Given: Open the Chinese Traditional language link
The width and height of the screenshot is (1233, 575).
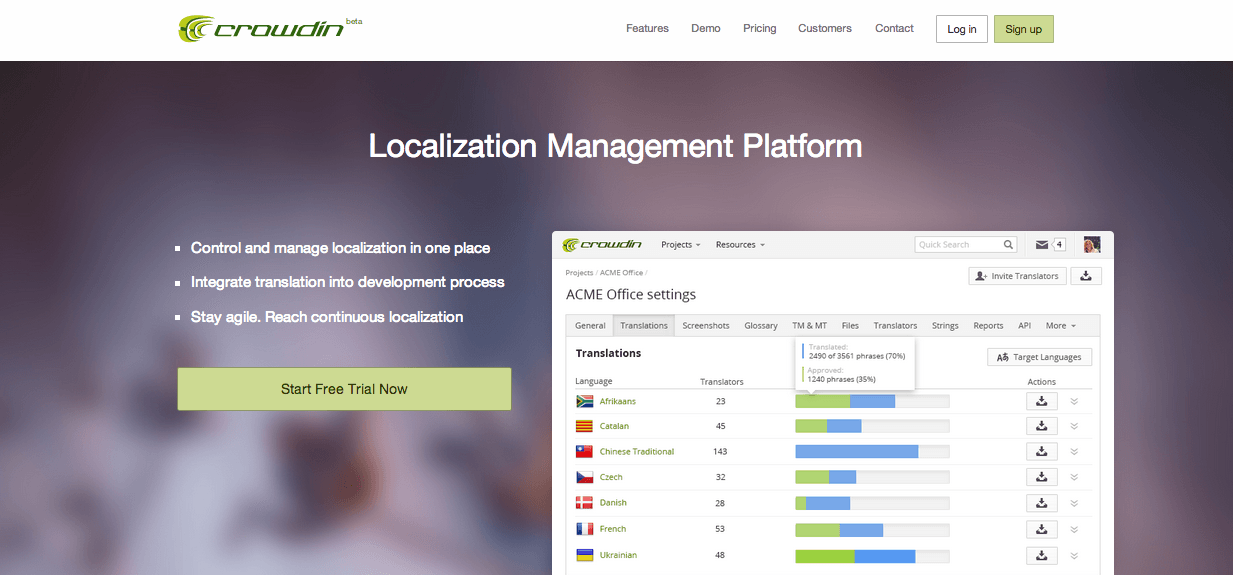Looking at the screenshot, I should (x=637, y=452).
